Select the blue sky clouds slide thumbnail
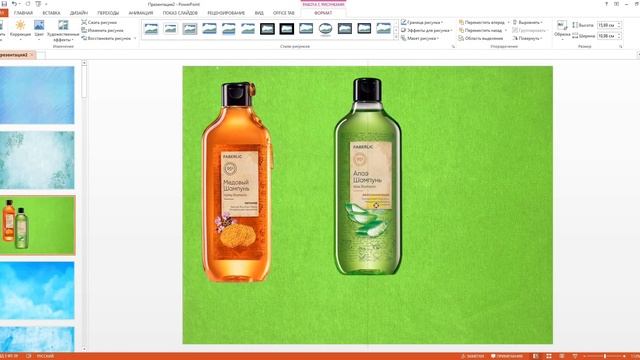 click(x=37, y=291)
